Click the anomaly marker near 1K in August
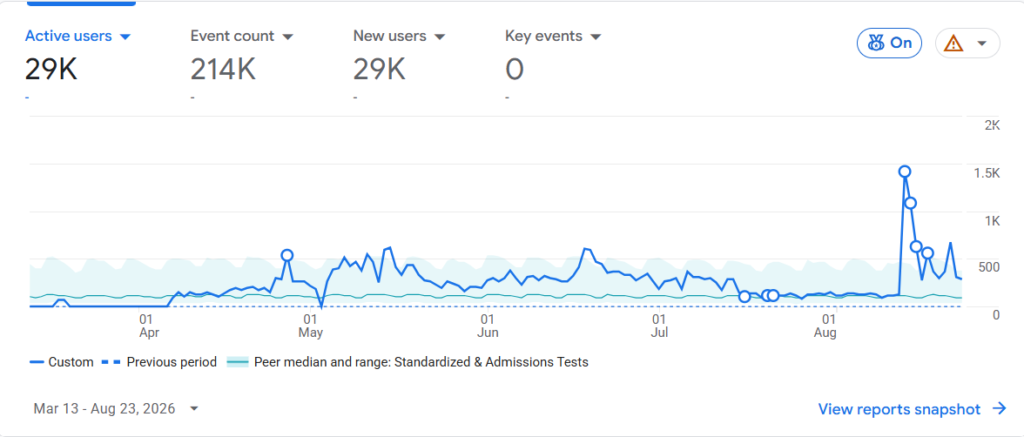The width and height of the screenshot is (1024, 437). pyautogui.click(x=910, y=203)
